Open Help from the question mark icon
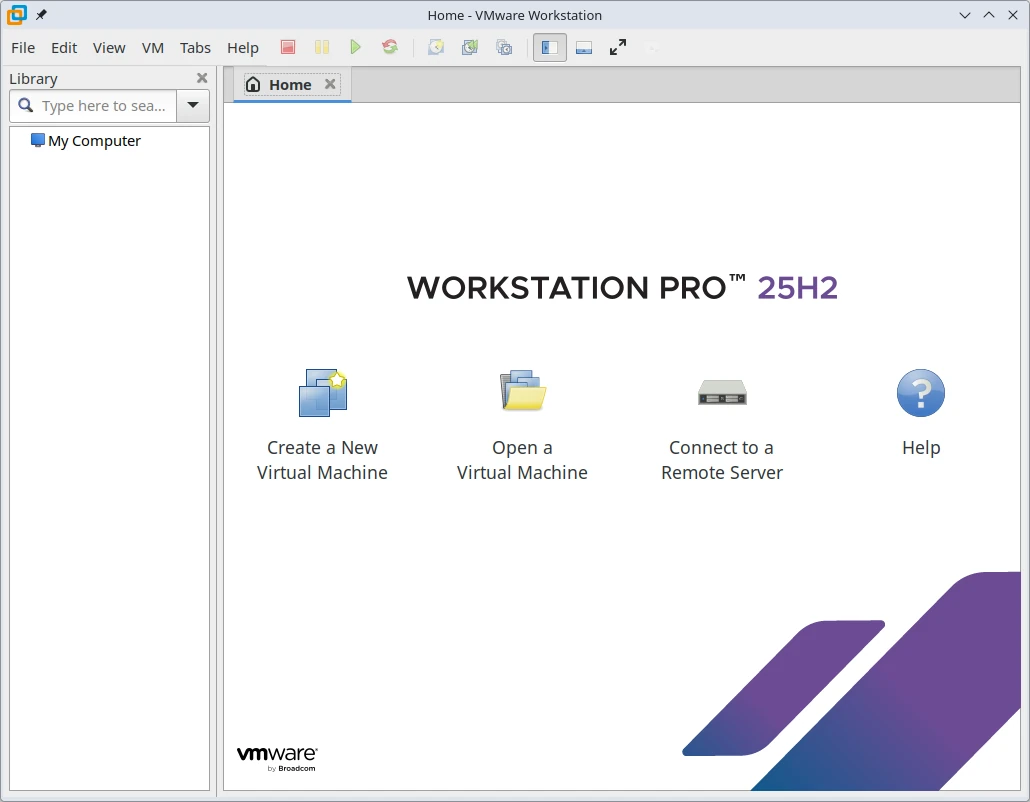Screen dimensions: 1030x802 [920, 392]
